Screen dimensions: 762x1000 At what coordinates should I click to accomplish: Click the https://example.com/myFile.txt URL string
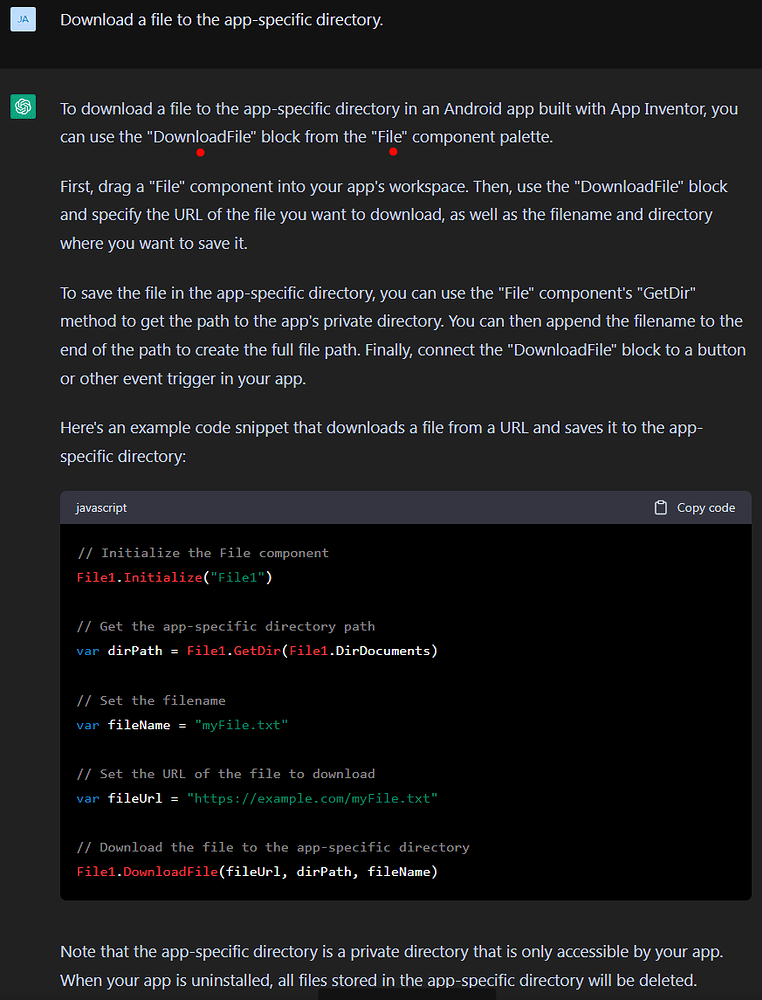(x=313, y=798)
